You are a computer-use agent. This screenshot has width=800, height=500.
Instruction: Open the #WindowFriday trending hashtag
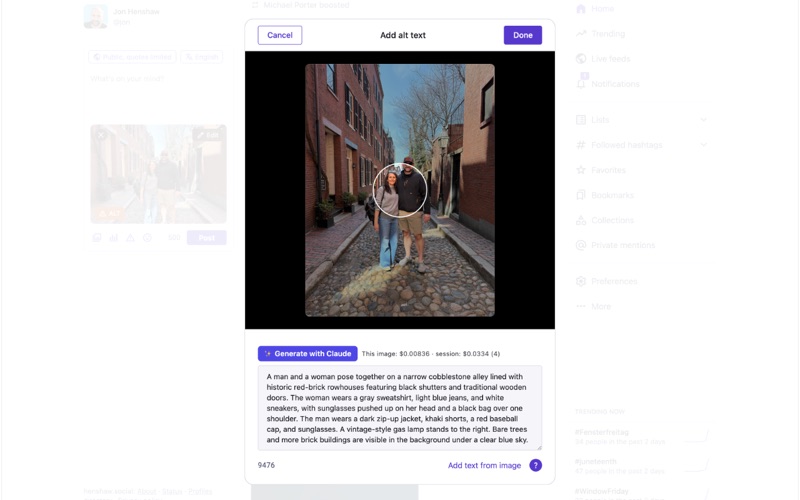(602, 491)
